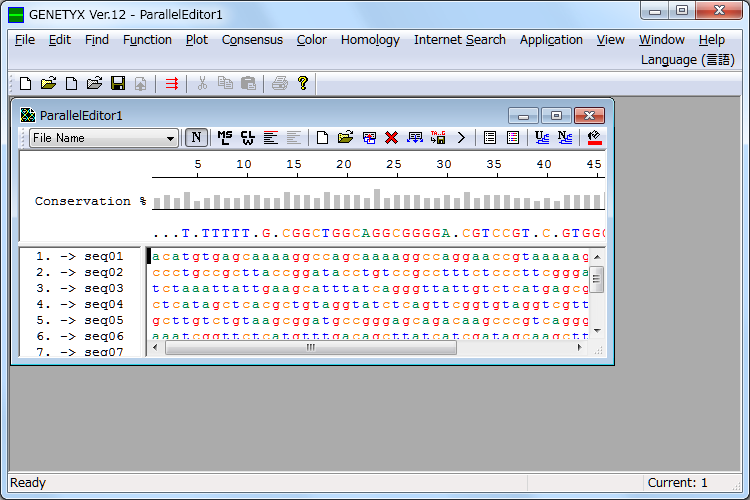This screenshot has width=750, height=500.
Task: Click the horizontal scrollbar right arrow
Action: coord(580,347)
